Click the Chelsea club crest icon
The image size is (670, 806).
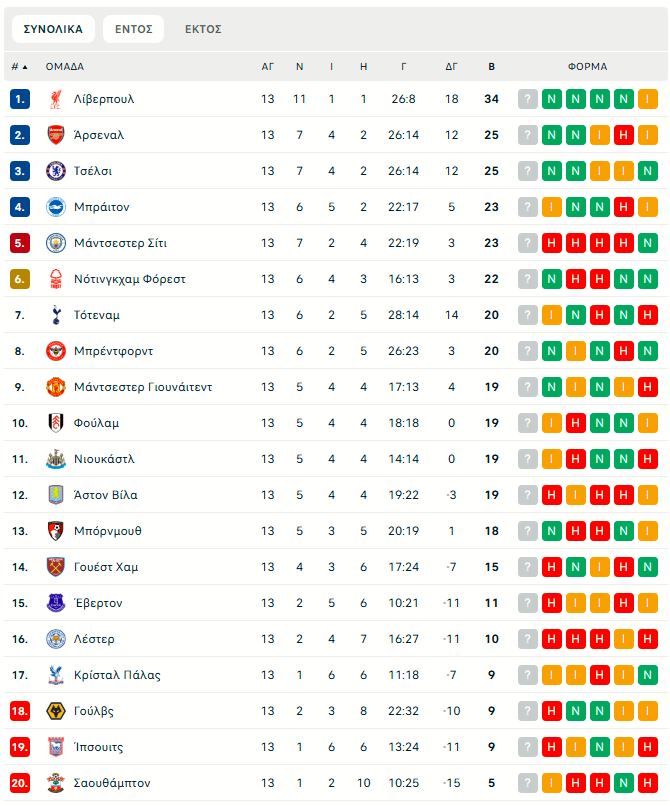click(x=56, y=171)
